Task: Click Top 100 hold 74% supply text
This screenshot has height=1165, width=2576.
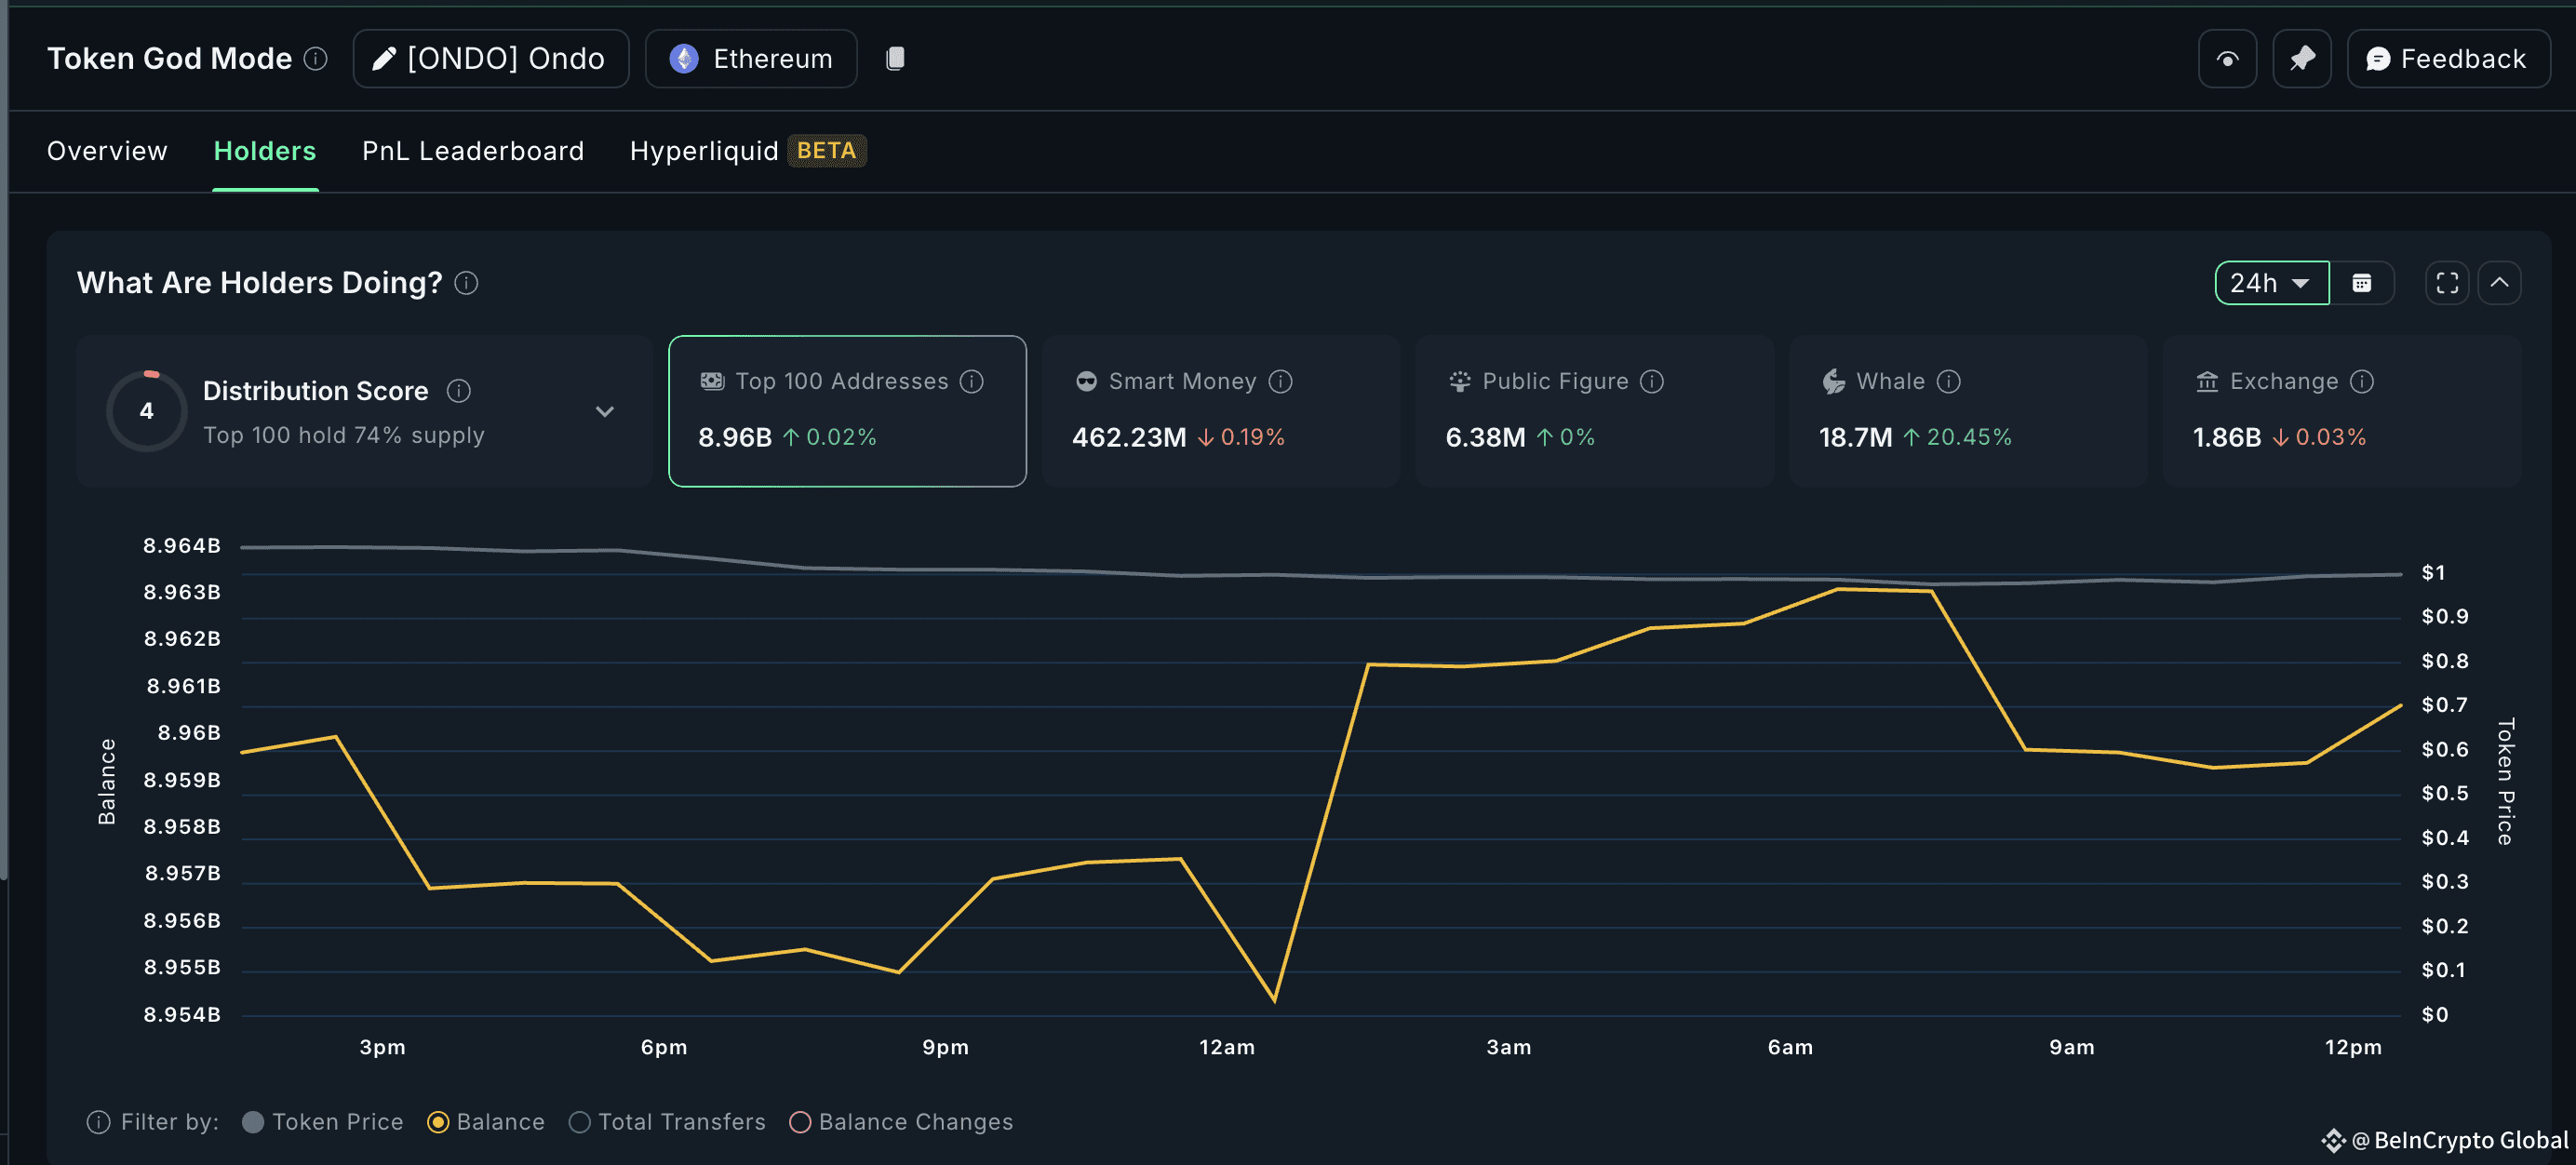Action: click(344, 436)
